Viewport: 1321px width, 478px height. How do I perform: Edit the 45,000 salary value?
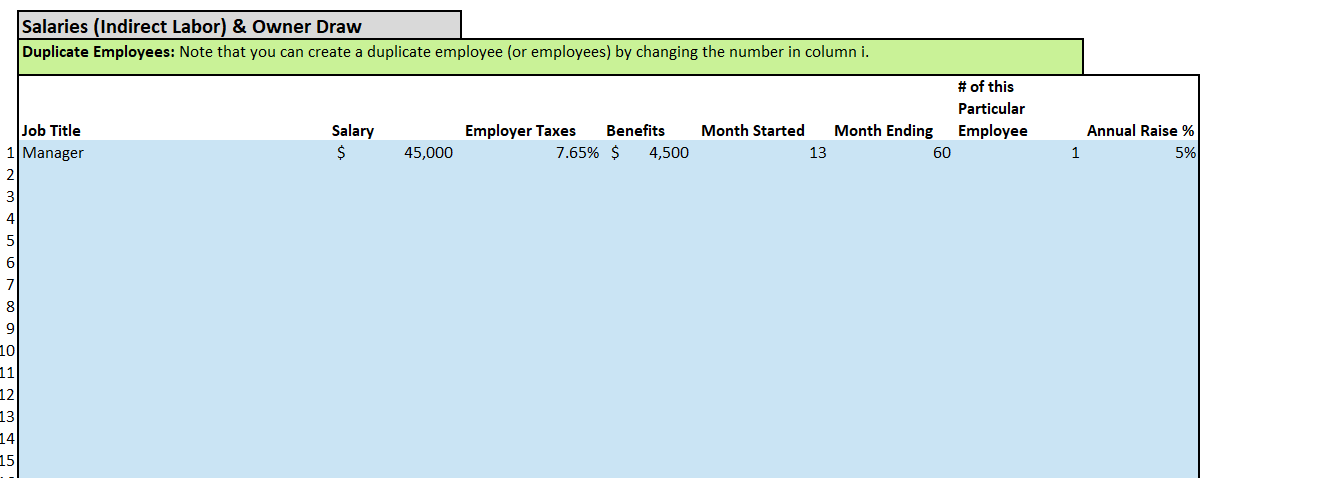click(428, 153)
